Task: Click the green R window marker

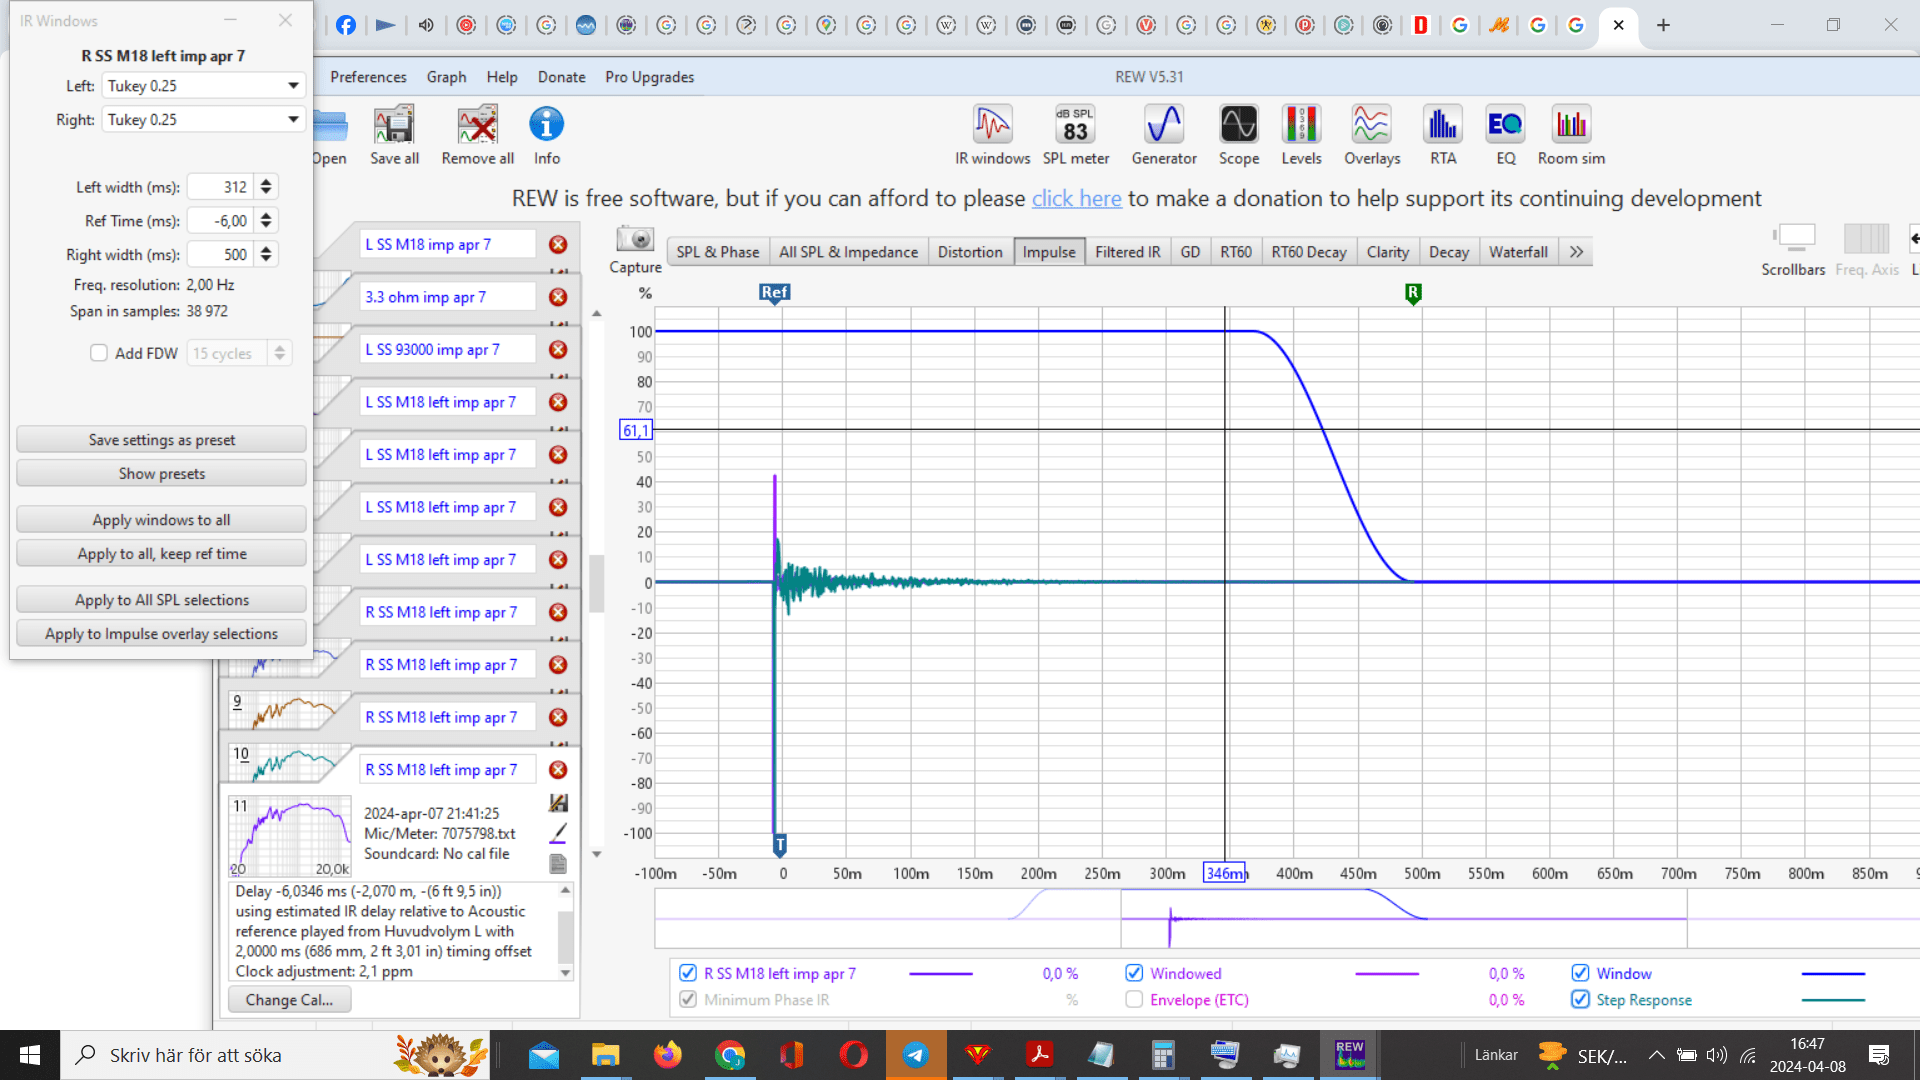Action: [1413, 293]
